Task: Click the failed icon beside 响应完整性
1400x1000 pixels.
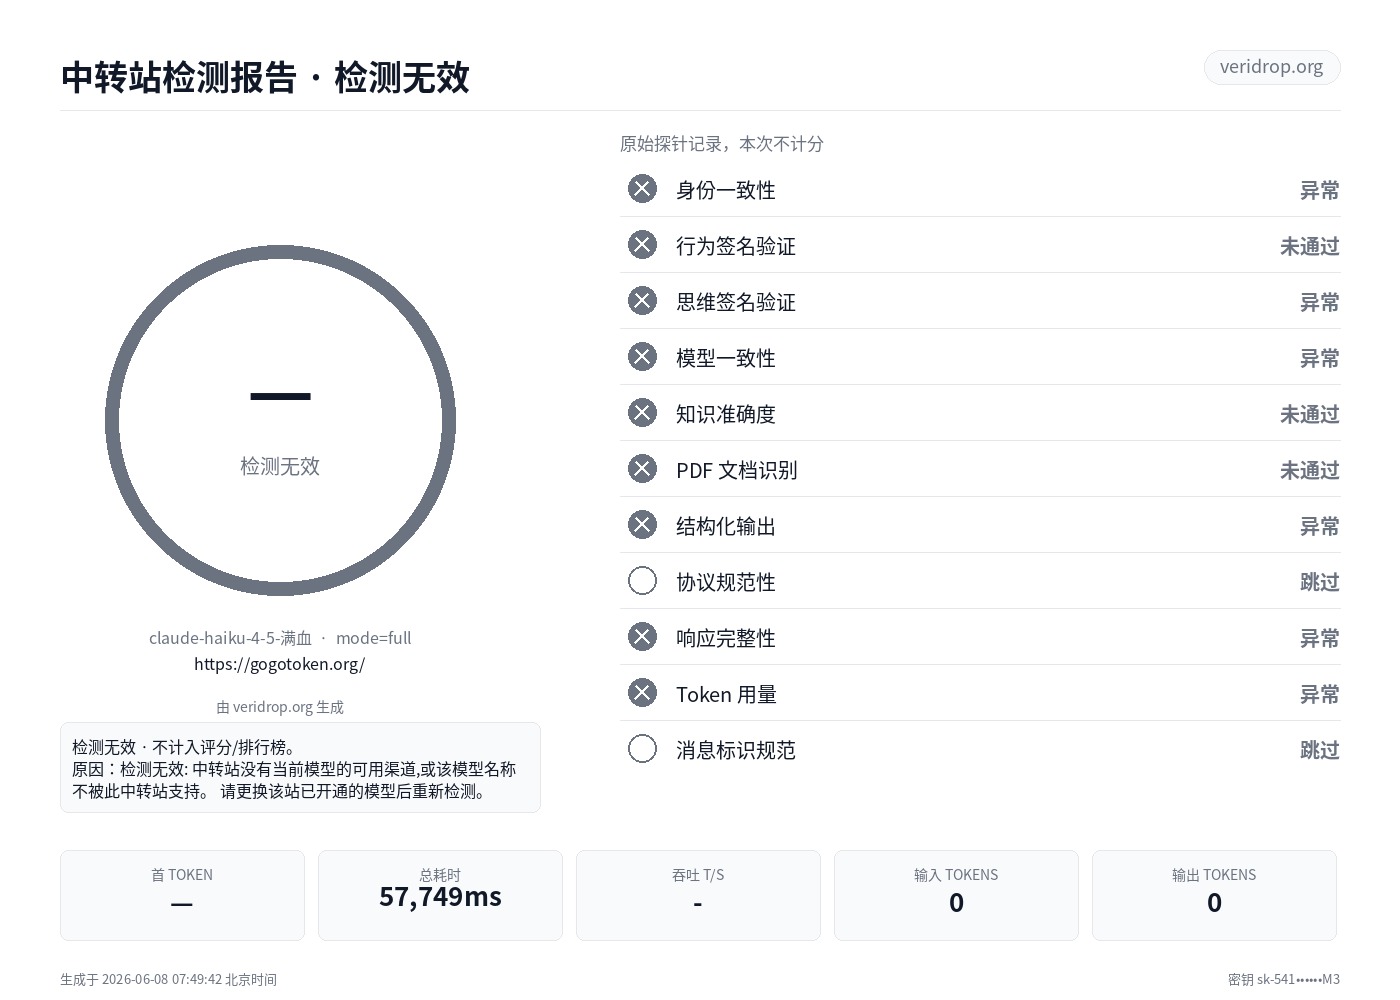Action: [x=642, y=637]
